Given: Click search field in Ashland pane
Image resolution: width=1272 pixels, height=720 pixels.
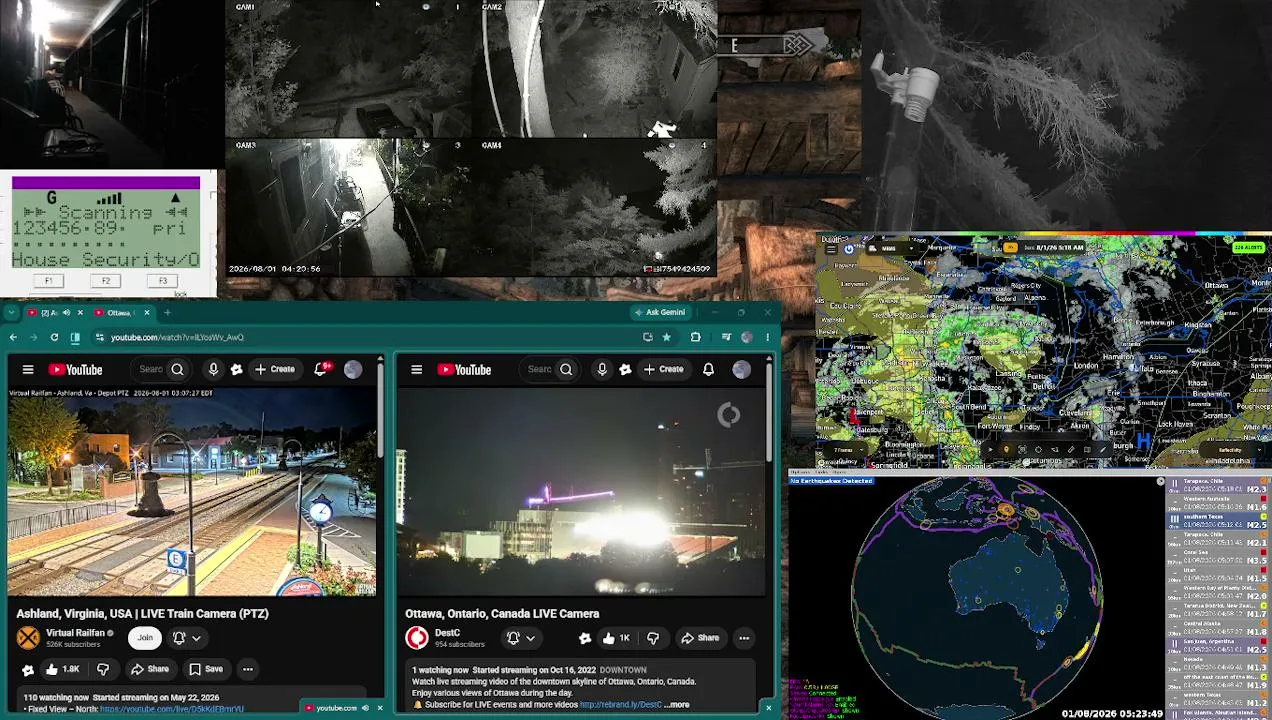Looking at the screenshot, I should 151,370.
